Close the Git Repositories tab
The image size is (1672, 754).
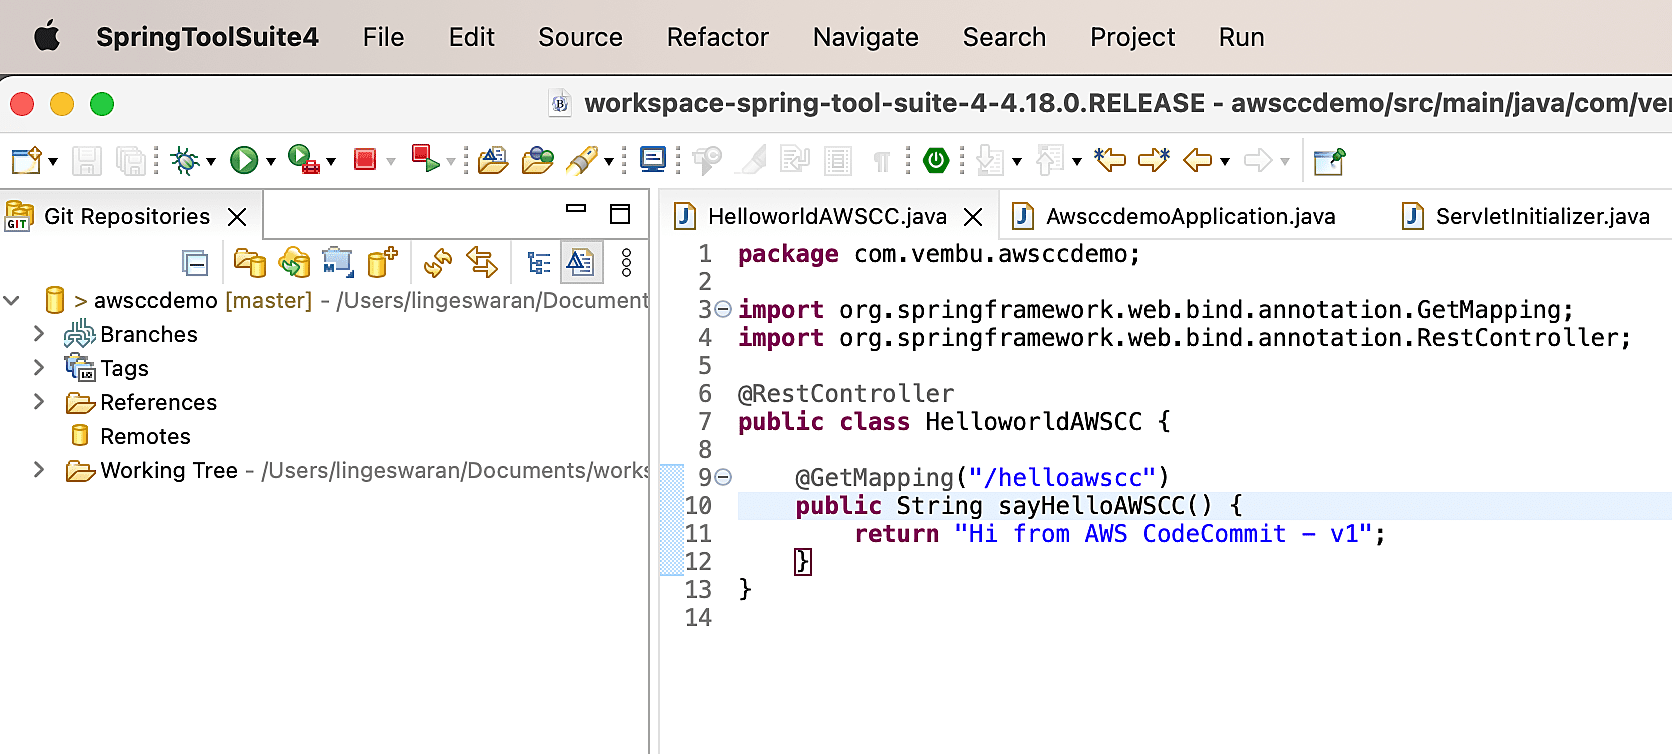tap(237, 217)
